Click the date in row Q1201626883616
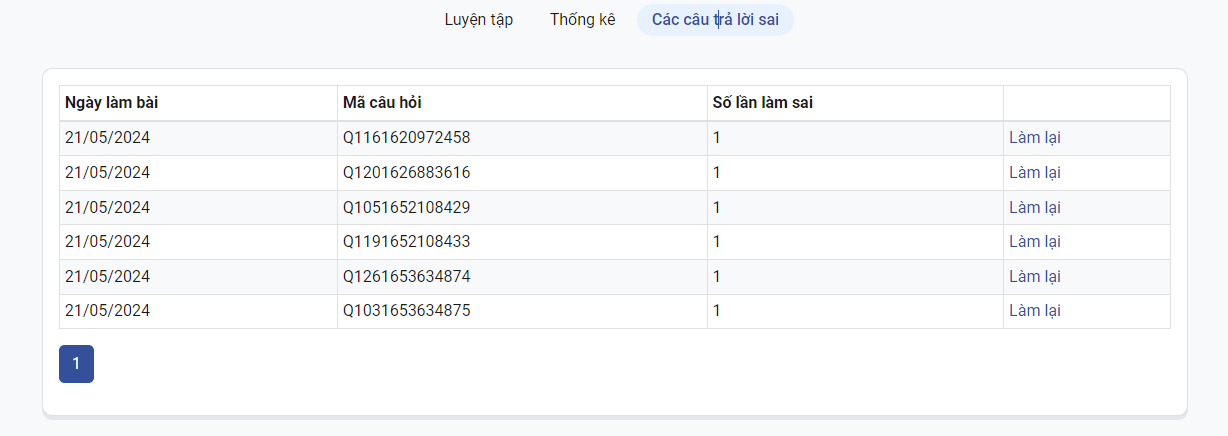The image size is (1228, 436). [x=107, y=173]
